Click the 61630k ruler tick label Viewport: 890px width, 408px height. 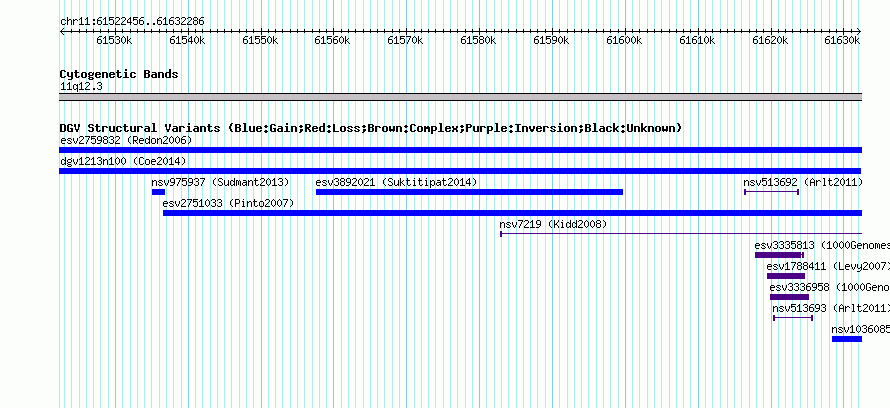(842, 40)
